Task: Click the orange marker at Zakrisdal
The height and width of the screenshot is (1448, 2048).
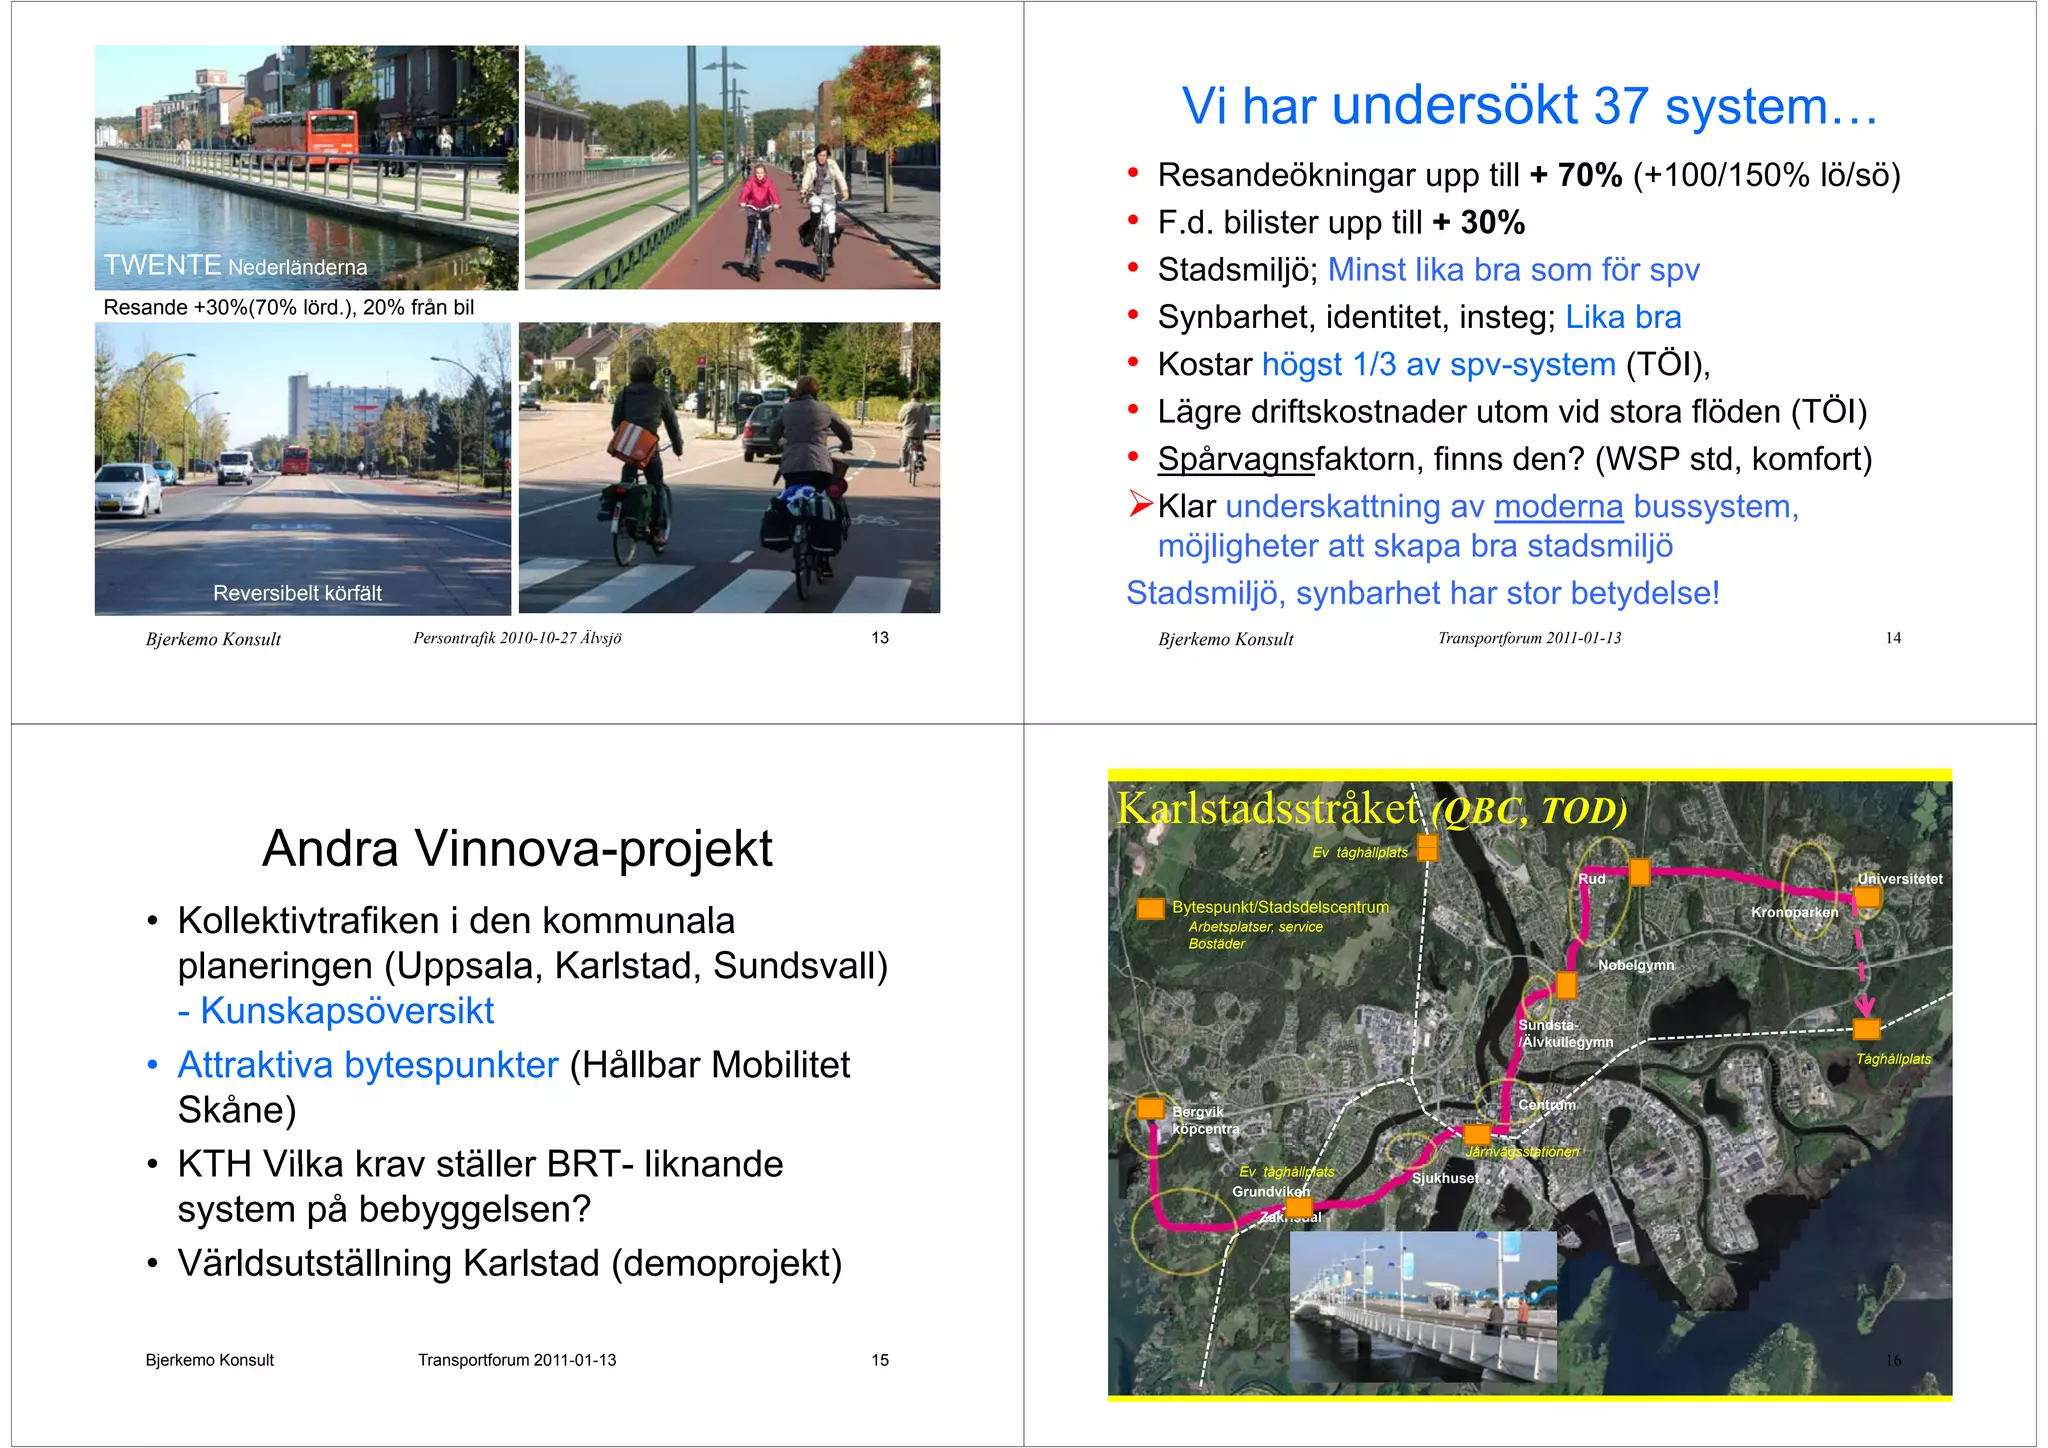Action: (x=1299, y=1207)
